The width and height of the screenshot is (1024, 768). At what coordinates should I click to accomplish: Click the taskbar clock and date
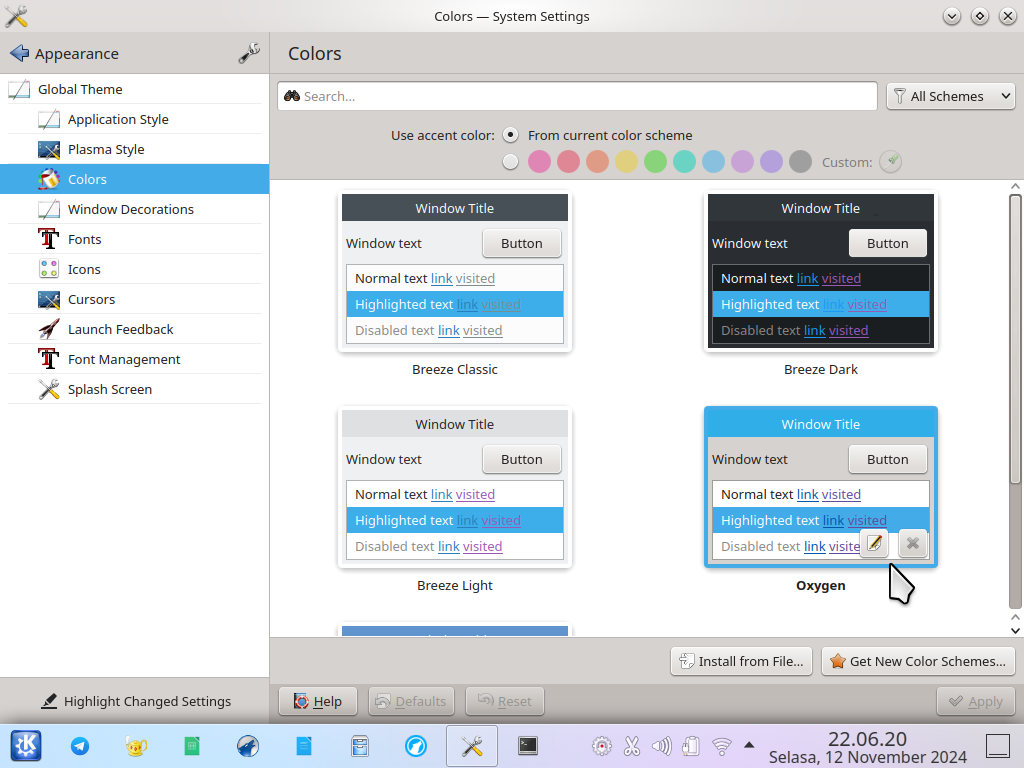(867, 747)
